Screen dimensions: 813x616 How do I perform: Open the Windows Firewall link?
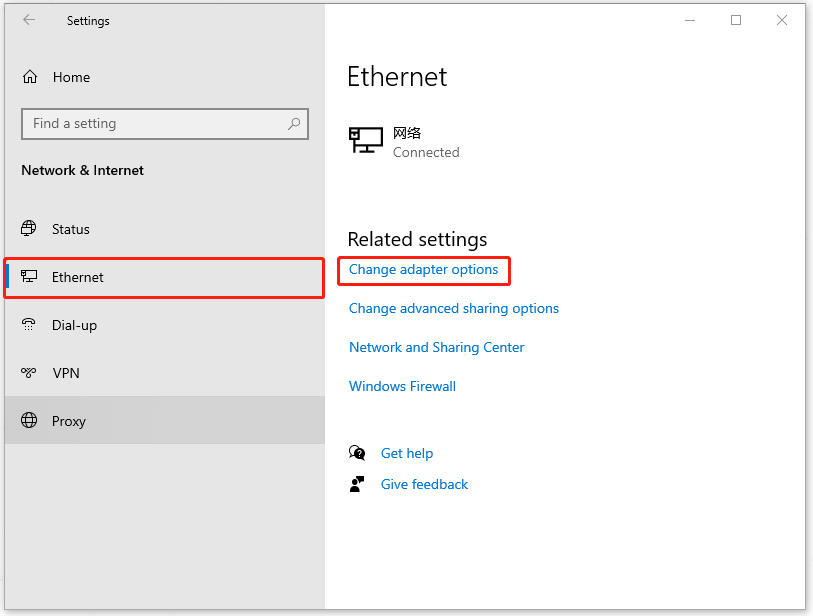[402, 386]
